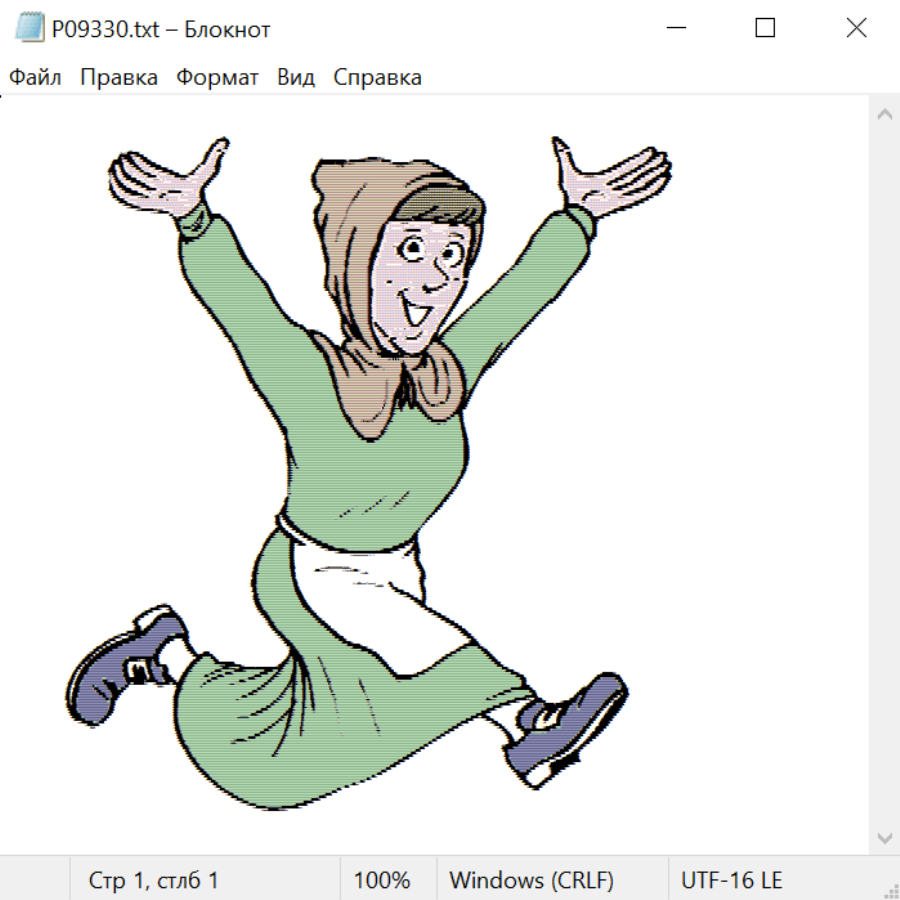This screenshot has height=900, width=900.
Task: Open the Файл menu
Action: pyautogui.click(x=36, y=78)
